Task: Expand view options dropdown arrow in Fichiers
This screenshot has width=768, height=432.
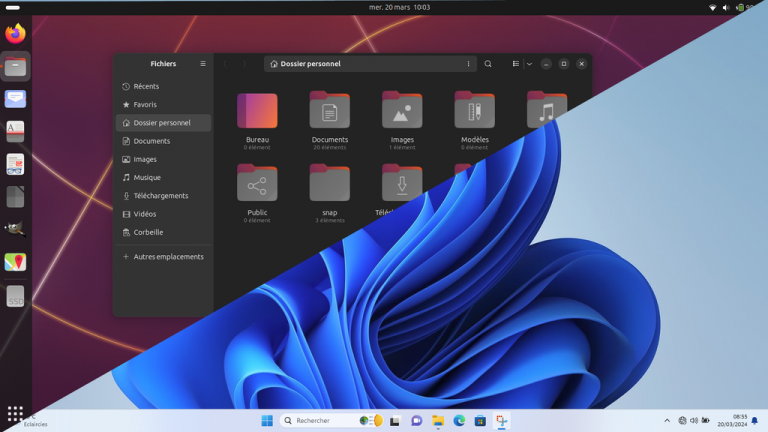Action: [x=529, y=64]
